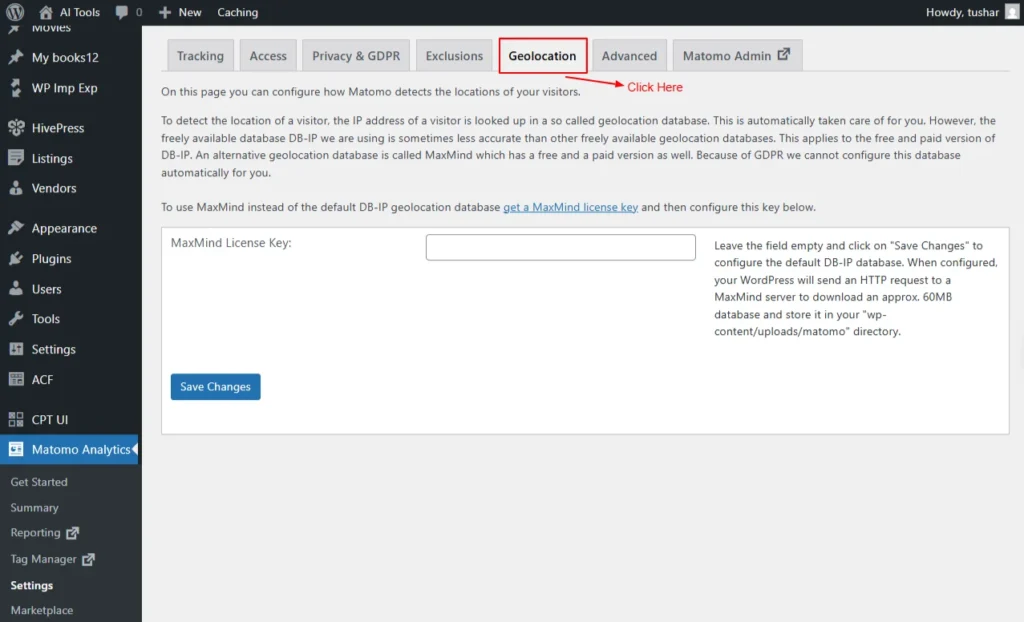Open the Matomo Admin external tab
The height and width of the screenshot is (622, 1024).
coord(736,56)
